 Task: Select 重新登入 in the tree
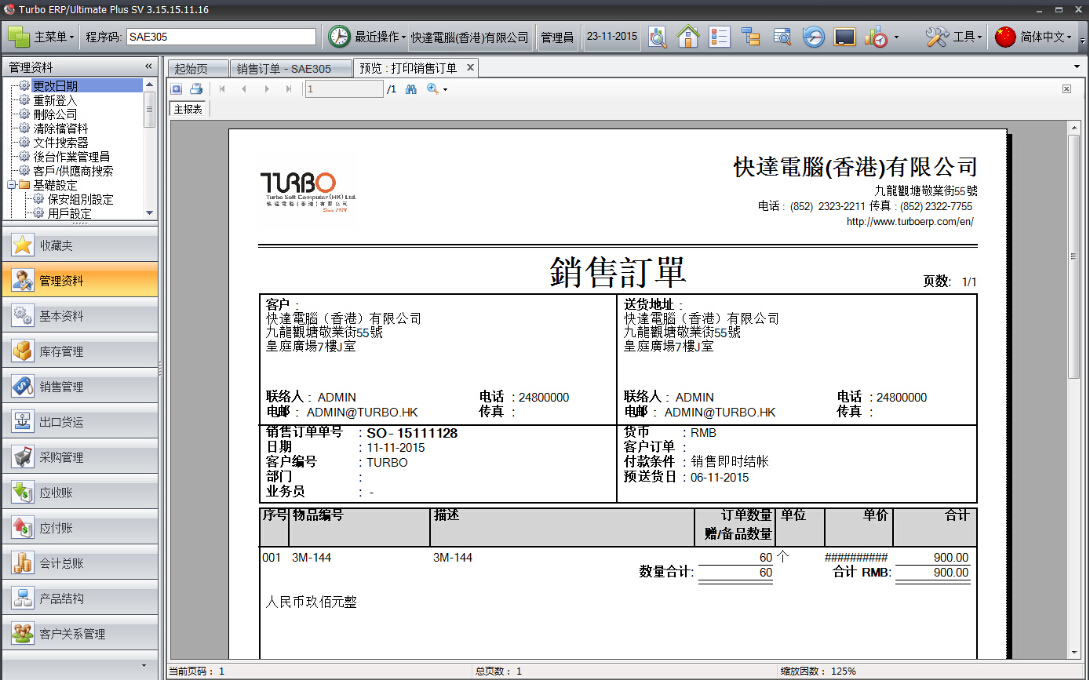coord(55,100)
